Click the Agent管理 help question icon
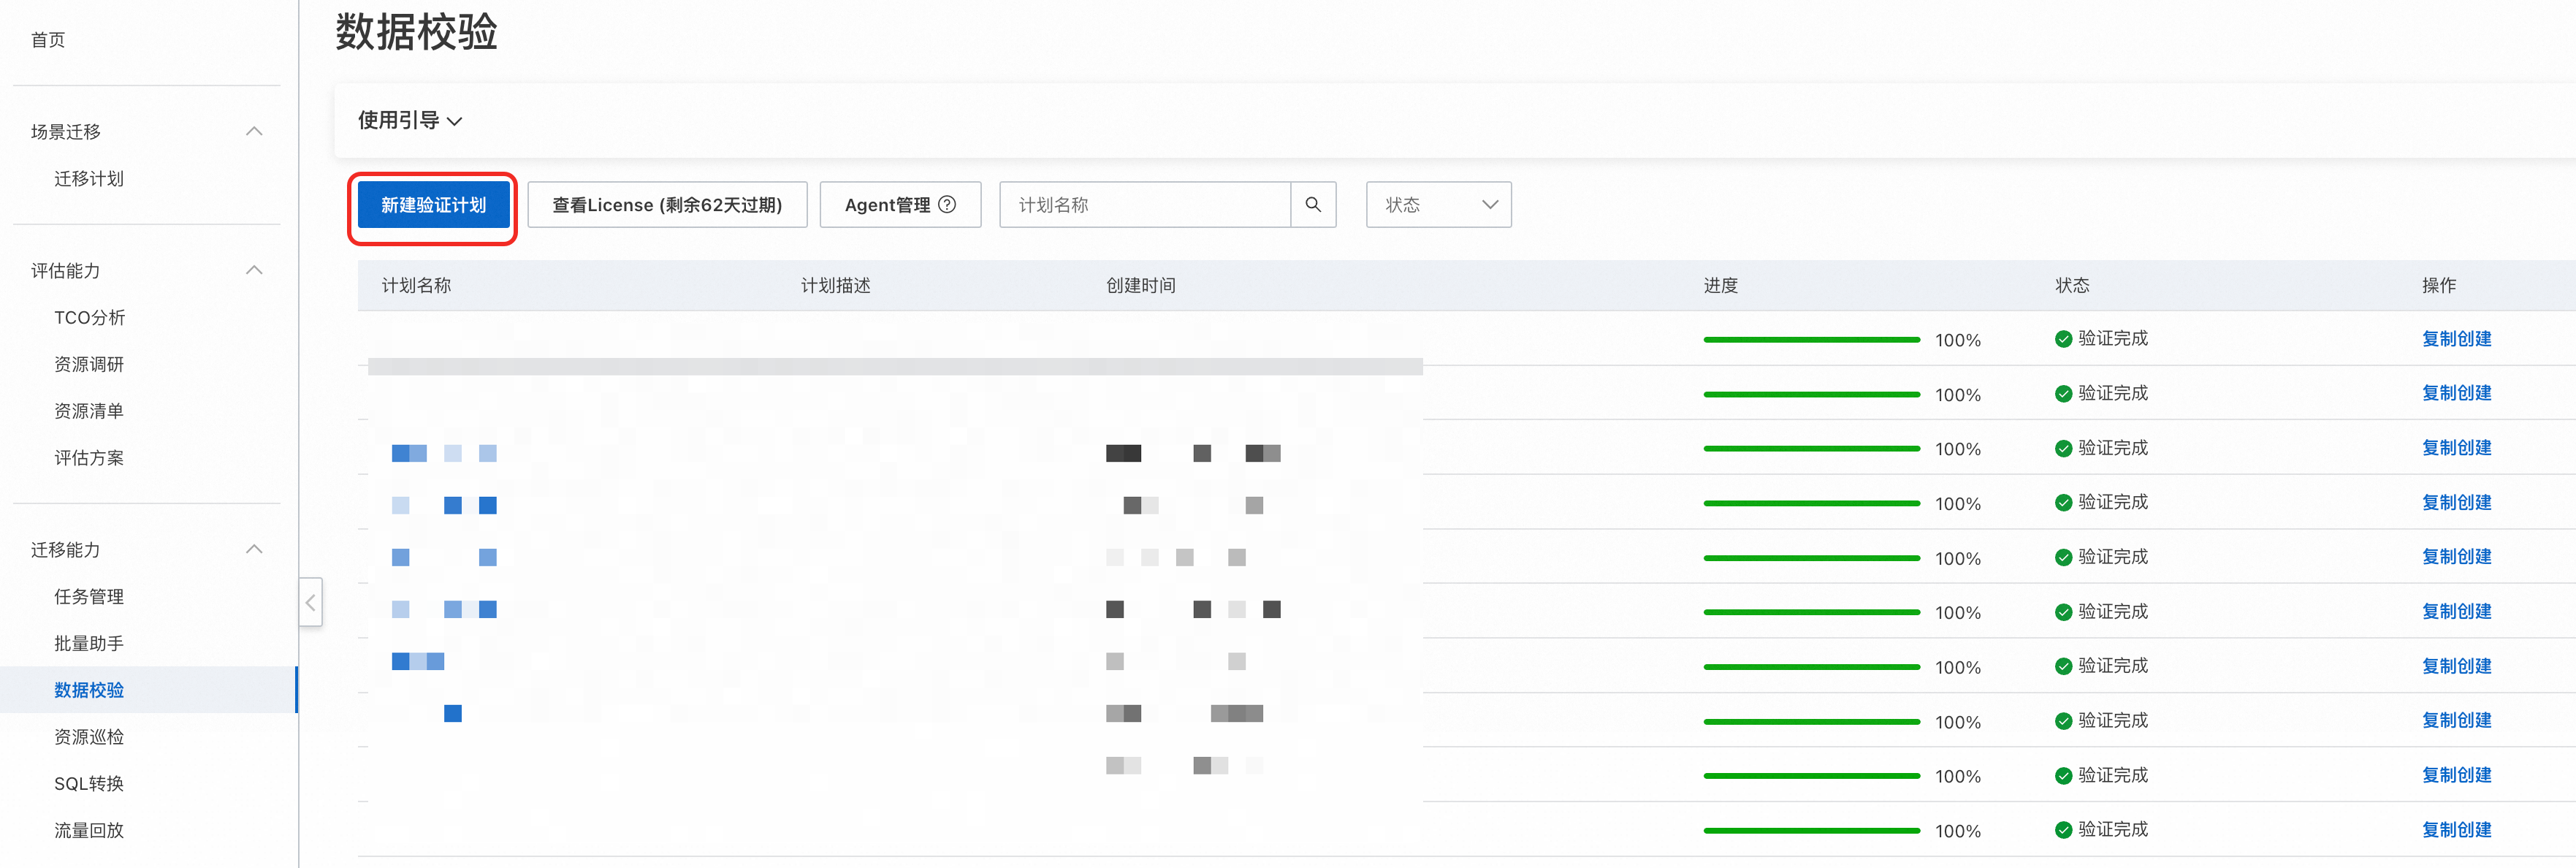2576x868 pixels. click(x=947, y=204)
